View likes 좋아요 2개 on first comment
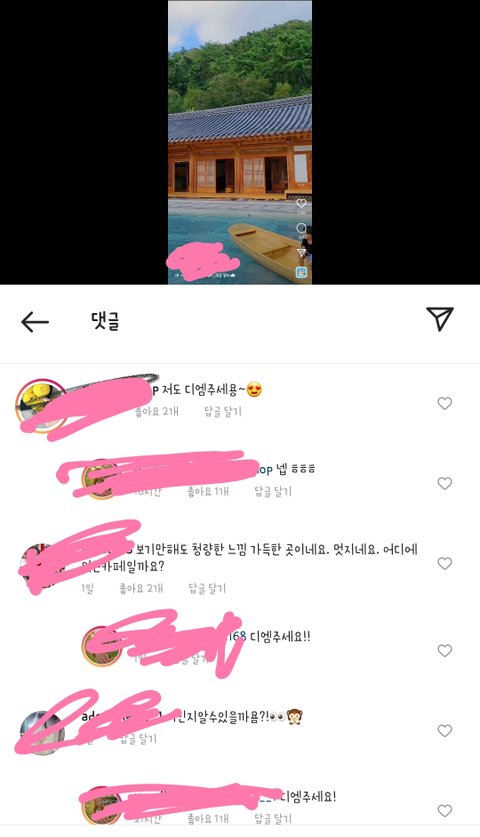480x837 pixels. pos(156,412)
